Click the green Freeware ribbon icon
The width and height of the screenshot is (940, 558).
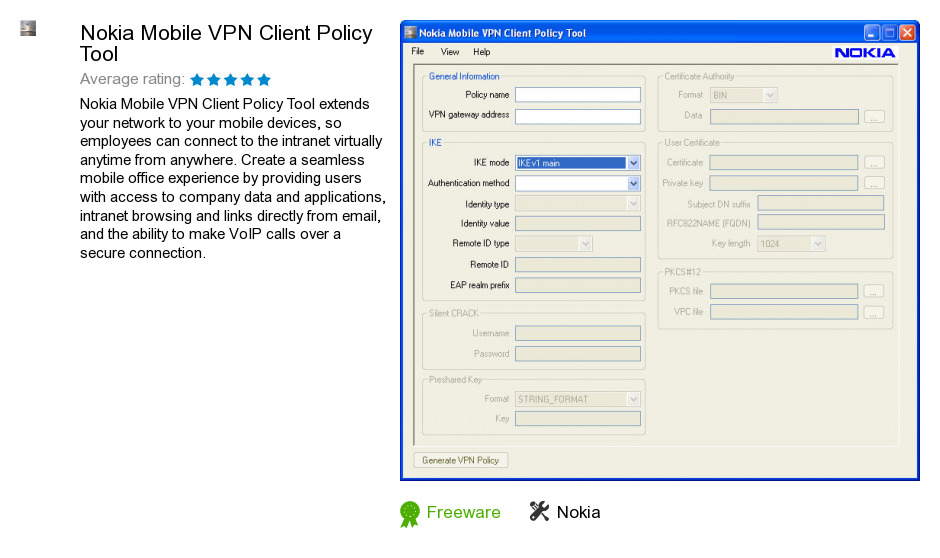click(x=410, y=514)
